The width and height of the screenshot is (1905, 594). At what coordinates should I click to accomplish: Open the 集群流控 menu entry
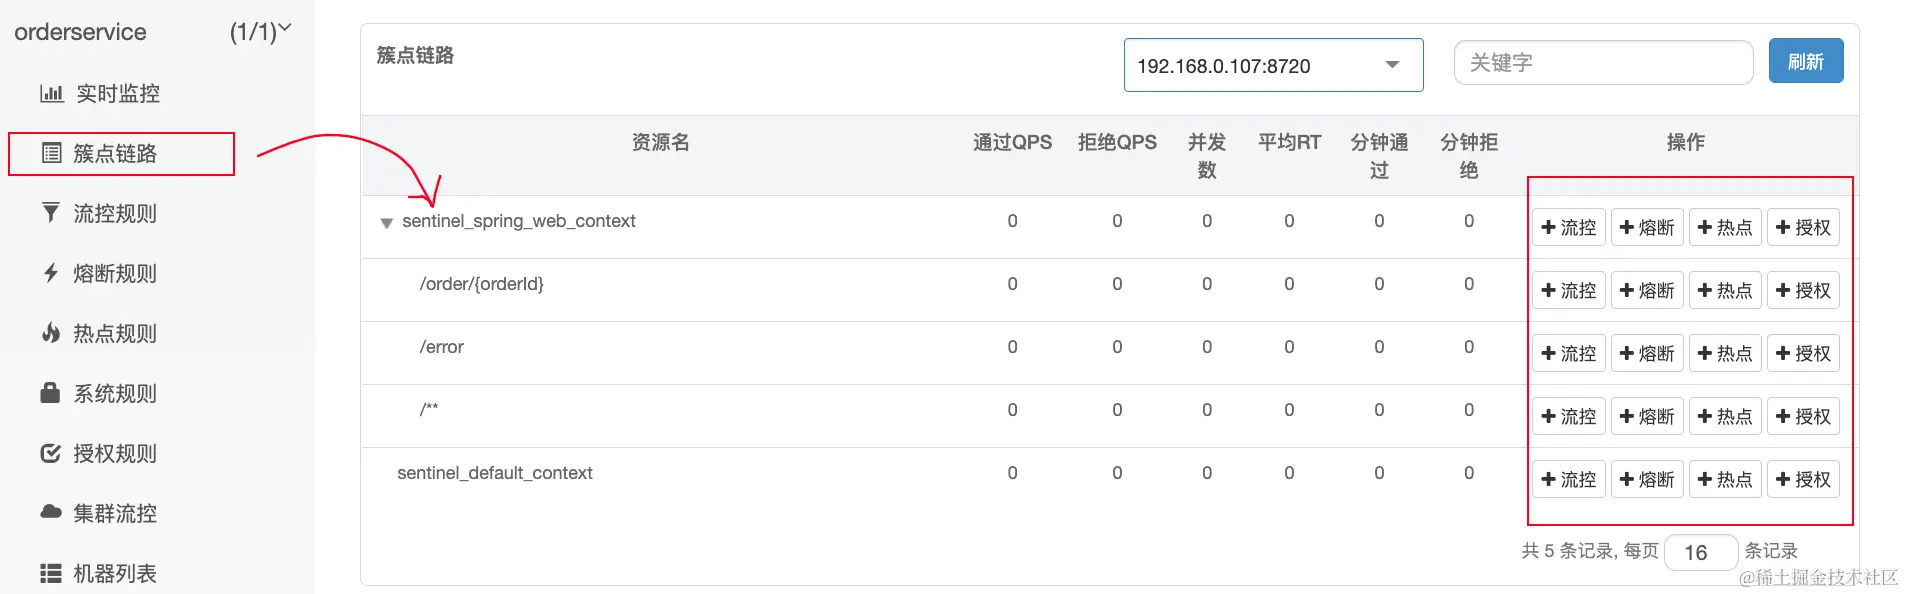coord(115,513)
